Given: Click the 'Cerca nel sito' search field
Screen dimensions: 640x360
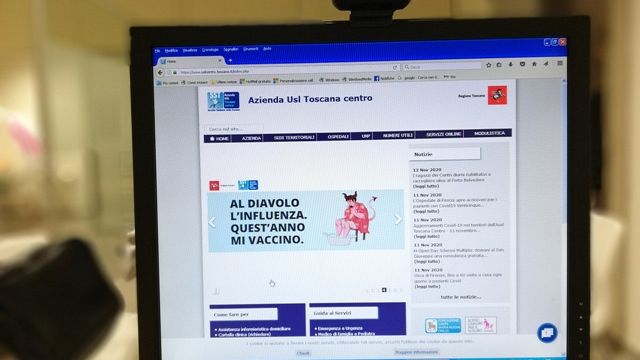Looking at the screenshot, I should pos(233,129).
